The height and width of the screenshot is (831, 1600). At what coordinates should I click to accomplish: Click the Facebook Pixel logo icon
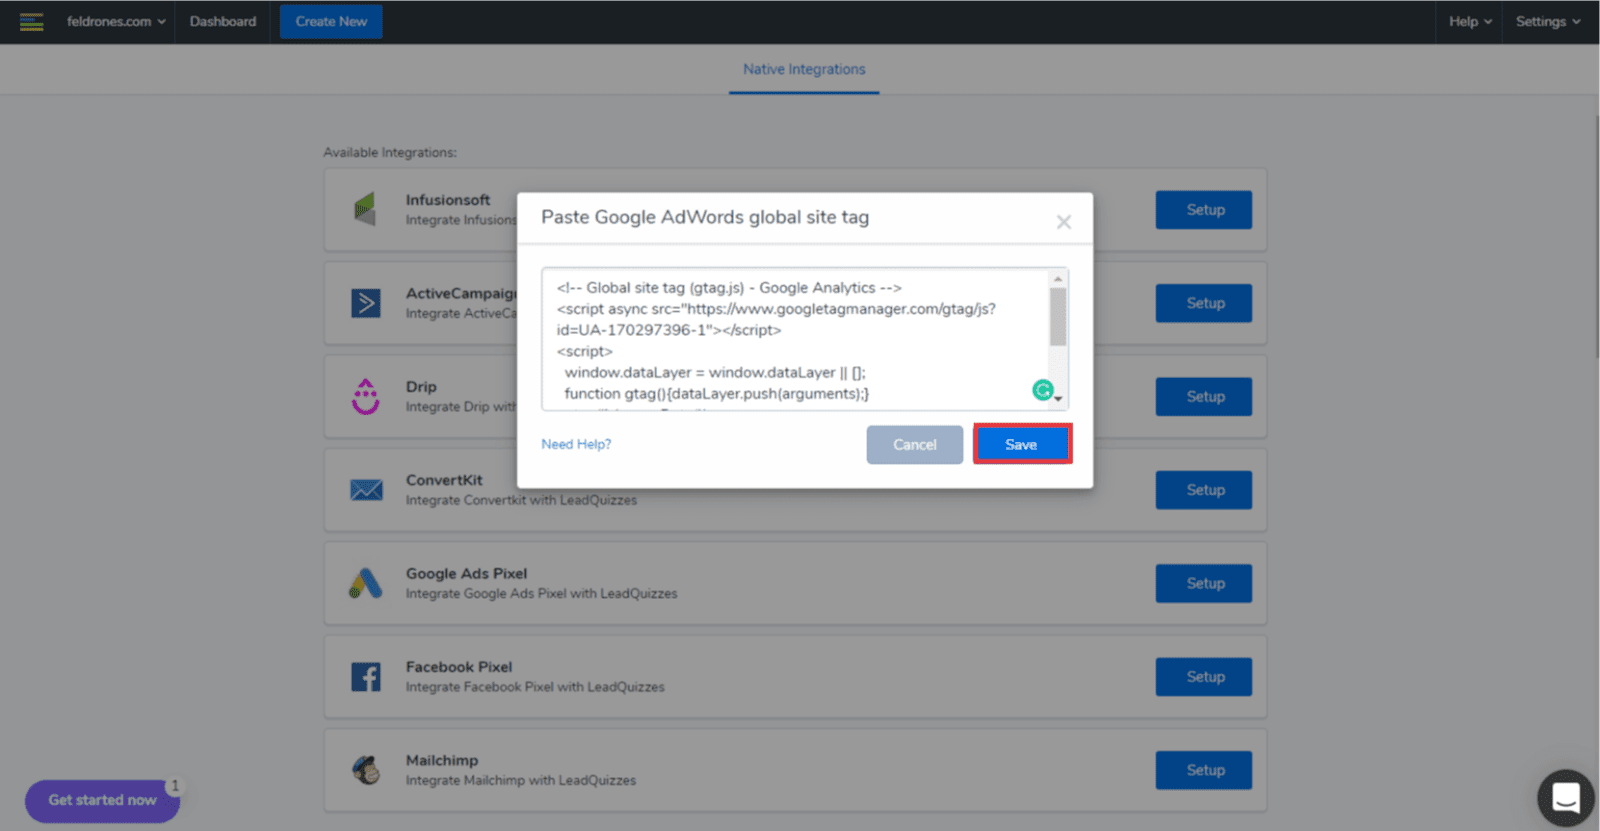(366, 677)
